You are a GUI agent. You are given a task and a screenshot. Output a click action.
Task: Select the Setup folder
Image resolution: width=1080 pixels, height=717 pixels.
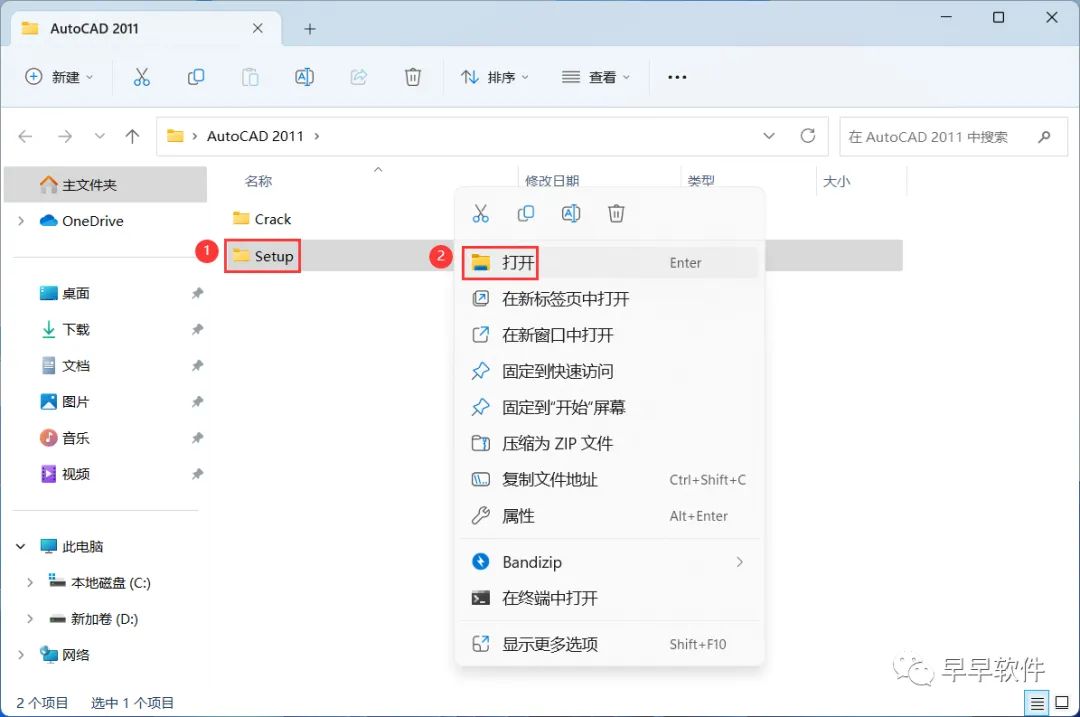[x=262, y=256]
